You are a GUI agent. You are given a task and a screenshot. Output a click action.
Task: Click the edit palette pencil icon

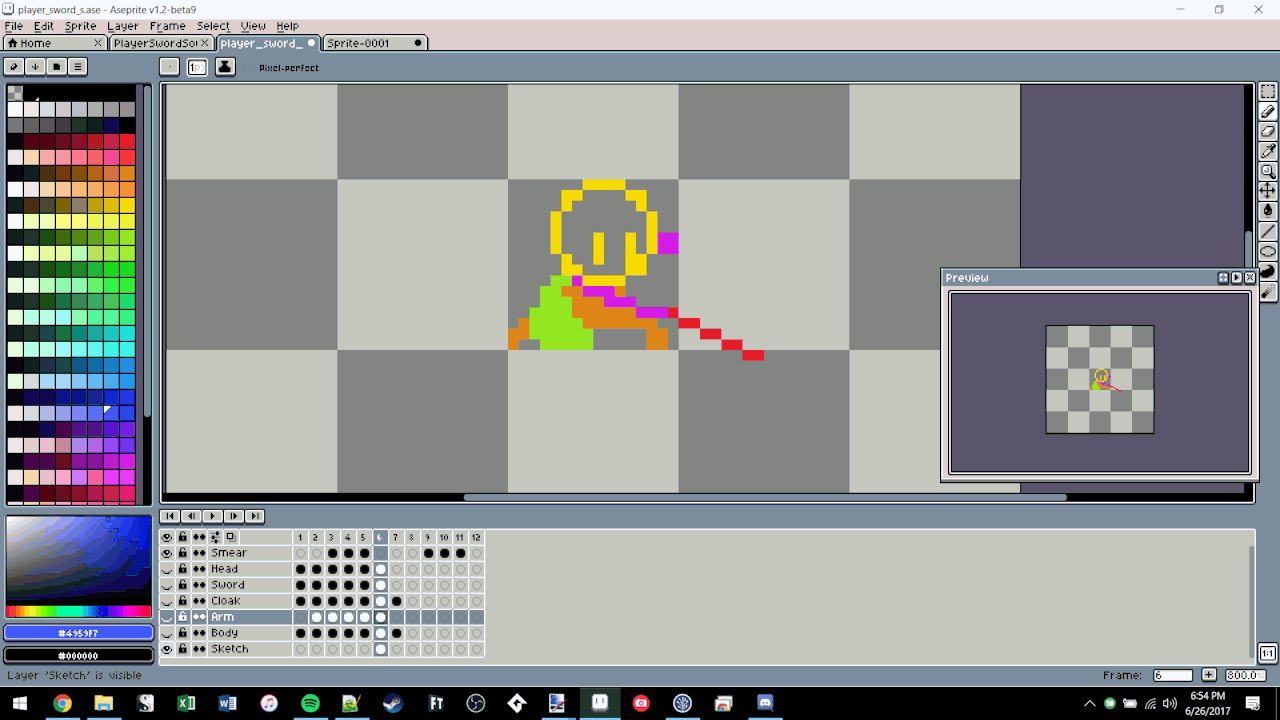pos(14,67)
